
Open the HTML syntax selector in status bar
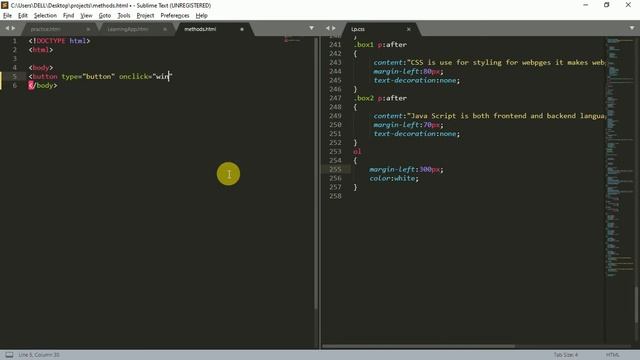pos(612,355)
